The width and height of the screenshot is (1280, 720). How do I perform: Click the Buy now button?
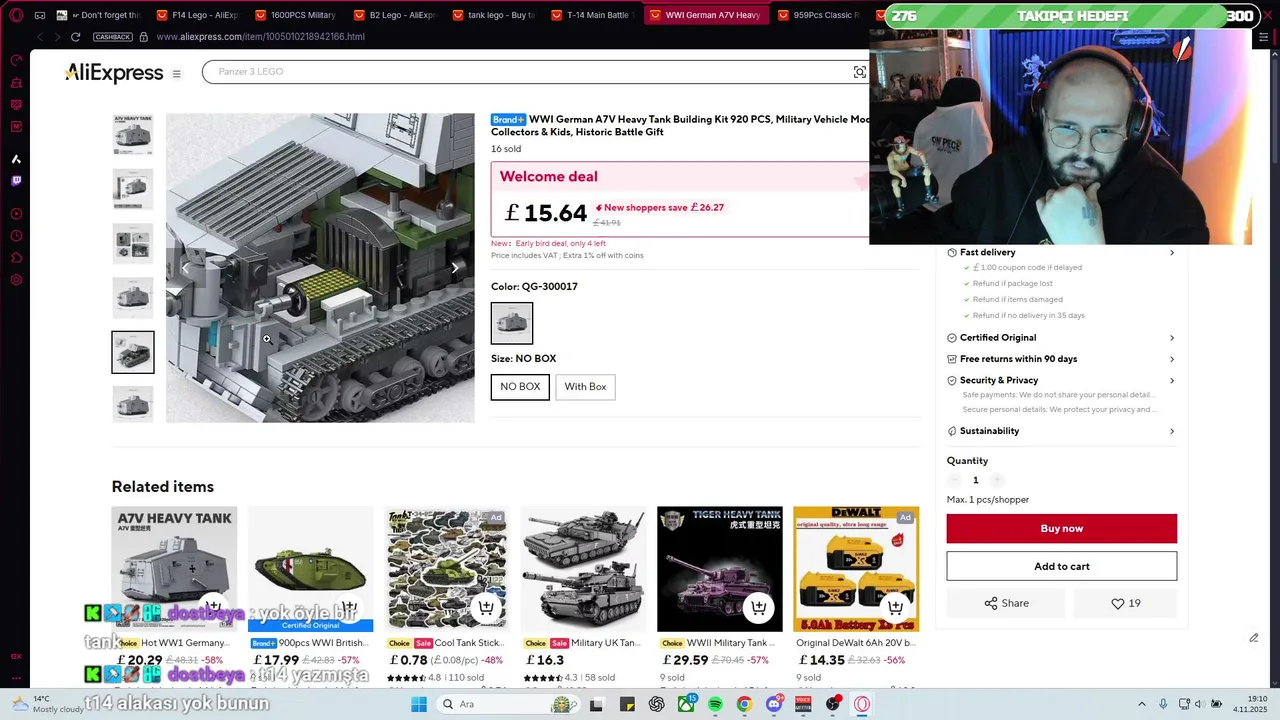[1061, 528]
